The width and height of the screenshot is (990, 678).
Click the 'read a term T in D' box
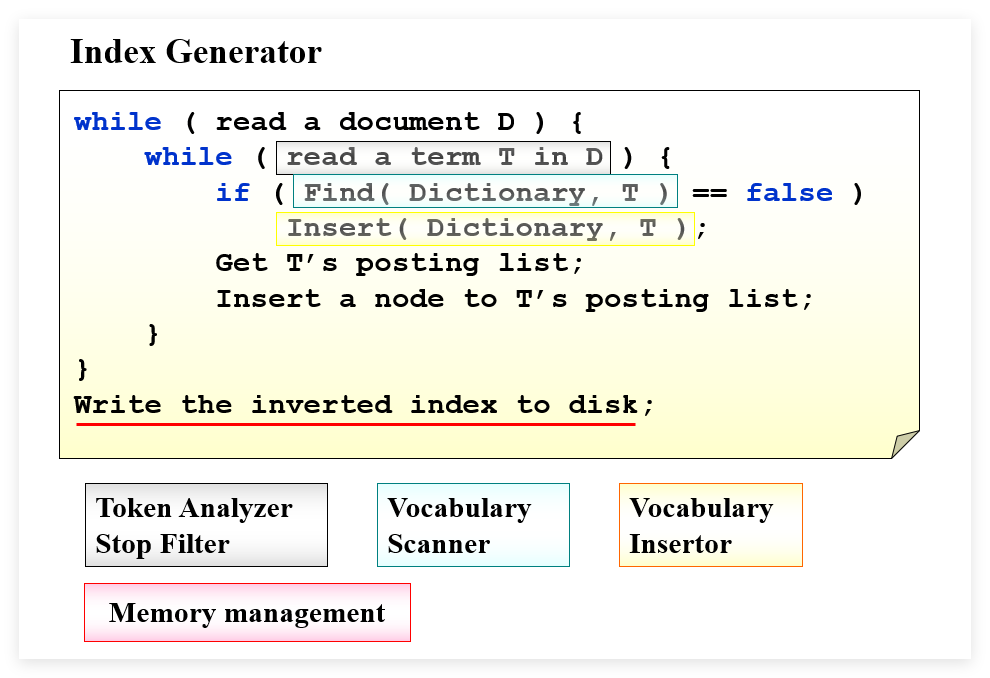(x=443, y=158)
